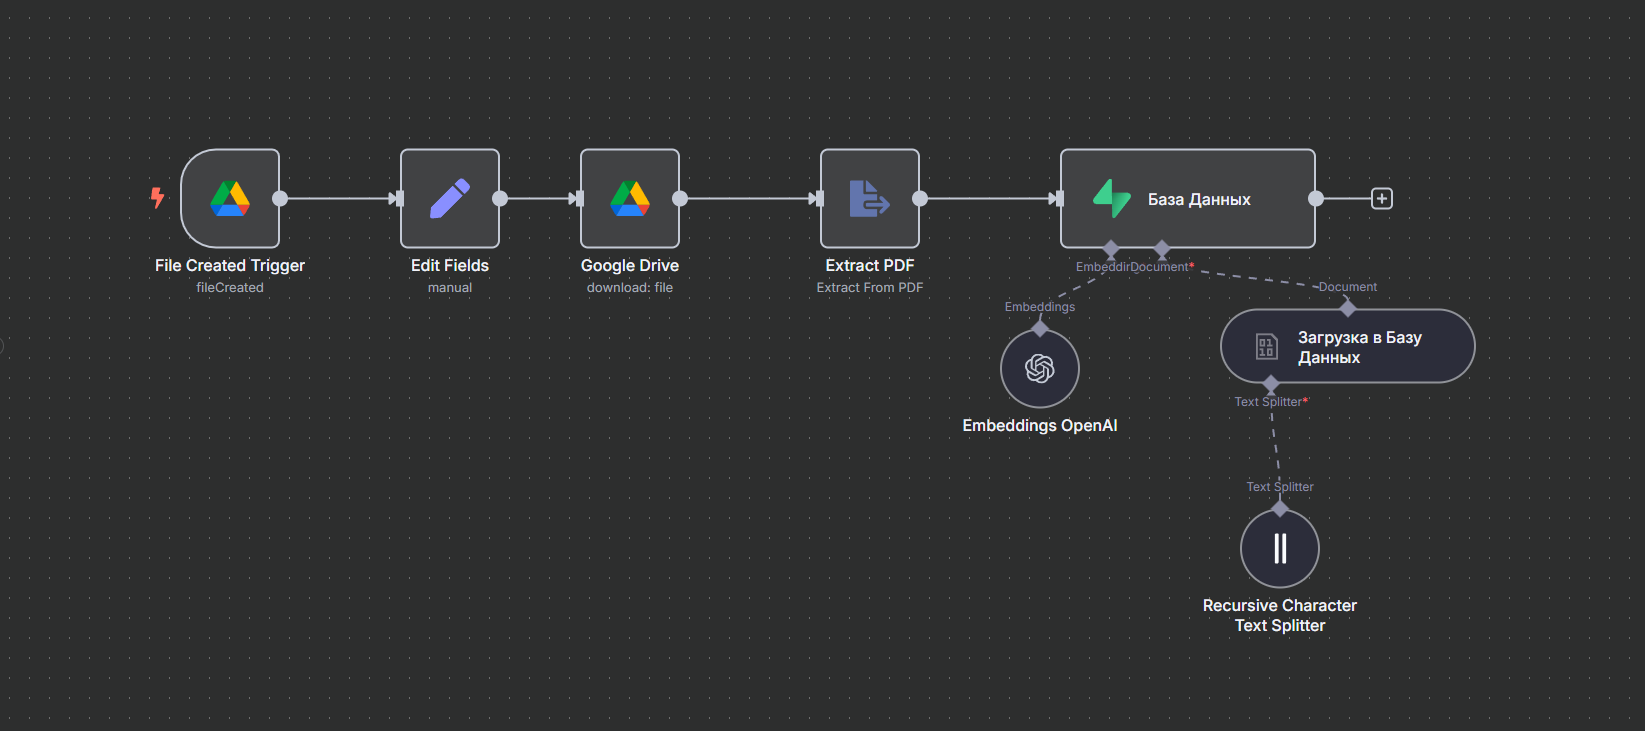This screenshot has width=1645, height=731.
Task: Click the Recursive Character Text Splitter label
Action: point(1280,615)
